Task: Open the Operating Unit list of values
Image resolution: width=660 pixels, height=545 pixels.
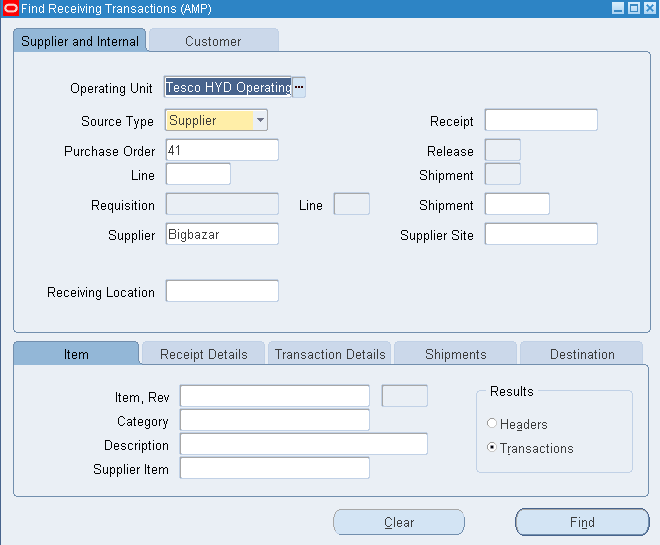Action: click(299, 88)
